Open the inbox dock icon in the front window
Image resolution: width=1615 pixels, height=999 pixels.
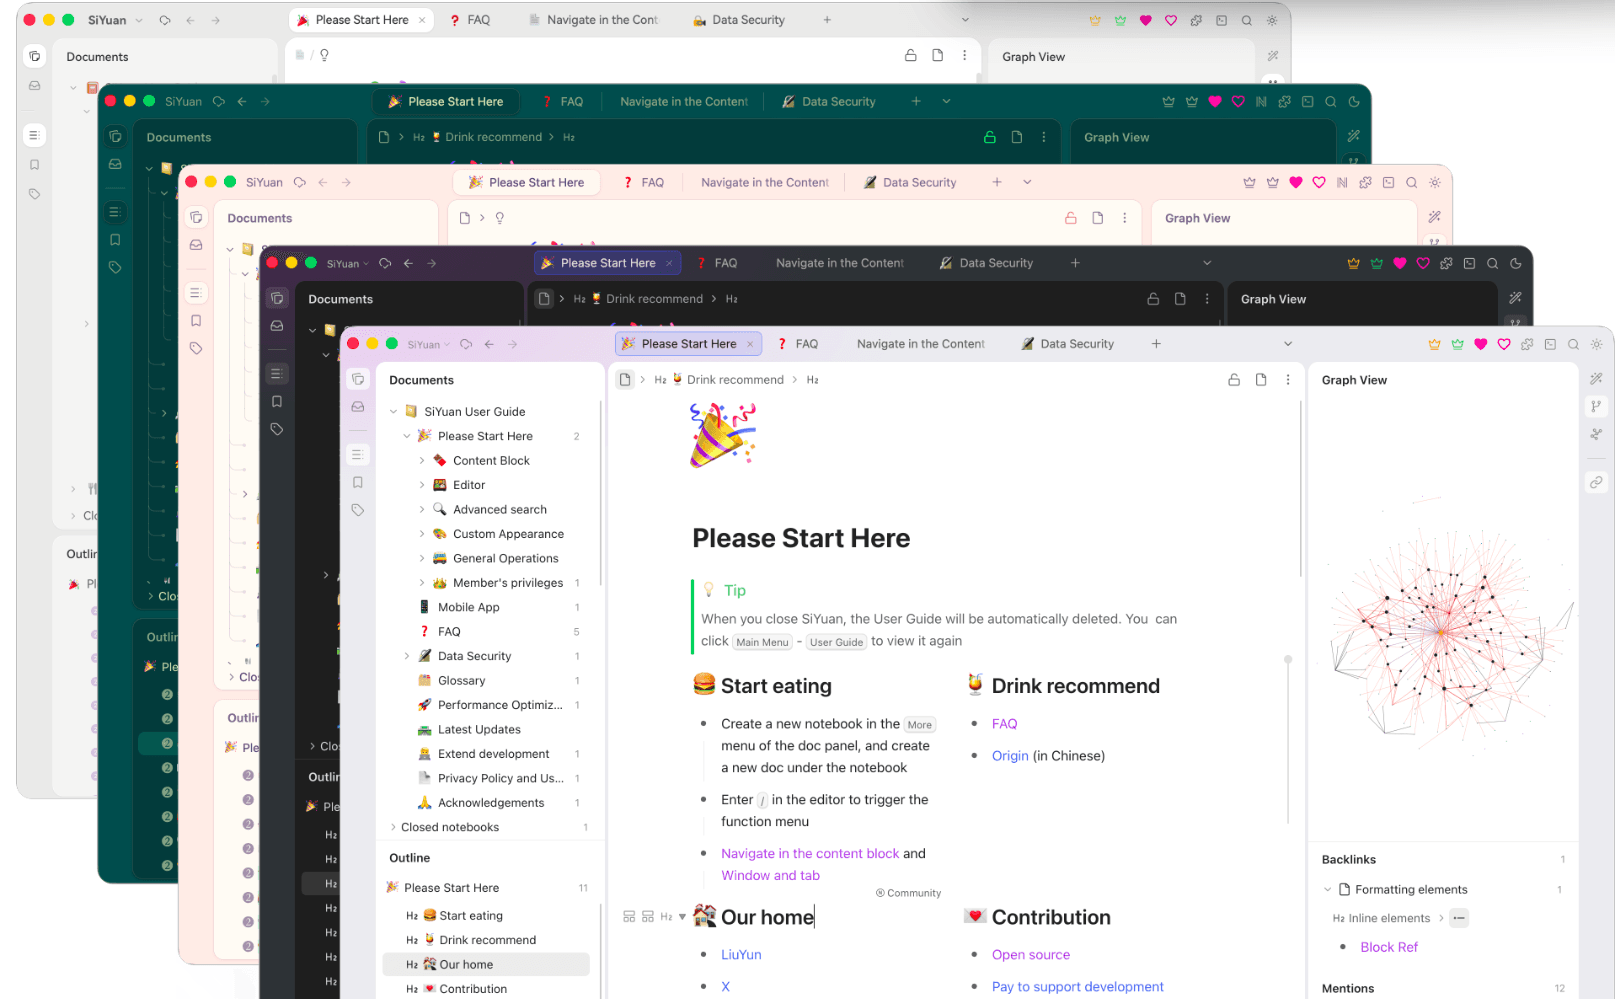[x=358, y=407]
